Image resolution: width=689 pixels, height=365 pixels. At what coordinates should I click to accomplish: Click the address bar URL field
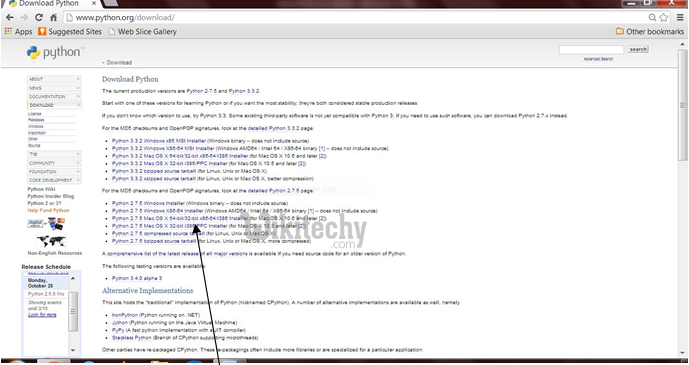coord(356,18)
